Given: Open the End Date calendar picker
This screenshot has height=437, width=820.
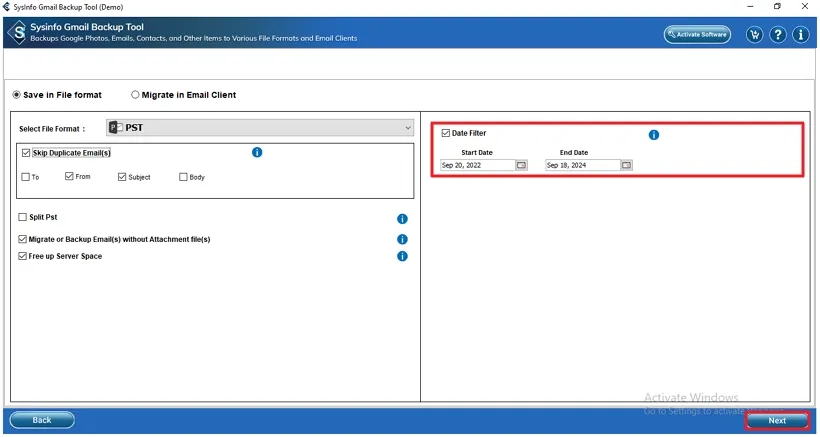Looking at the screenshot, I should [627, 165].
